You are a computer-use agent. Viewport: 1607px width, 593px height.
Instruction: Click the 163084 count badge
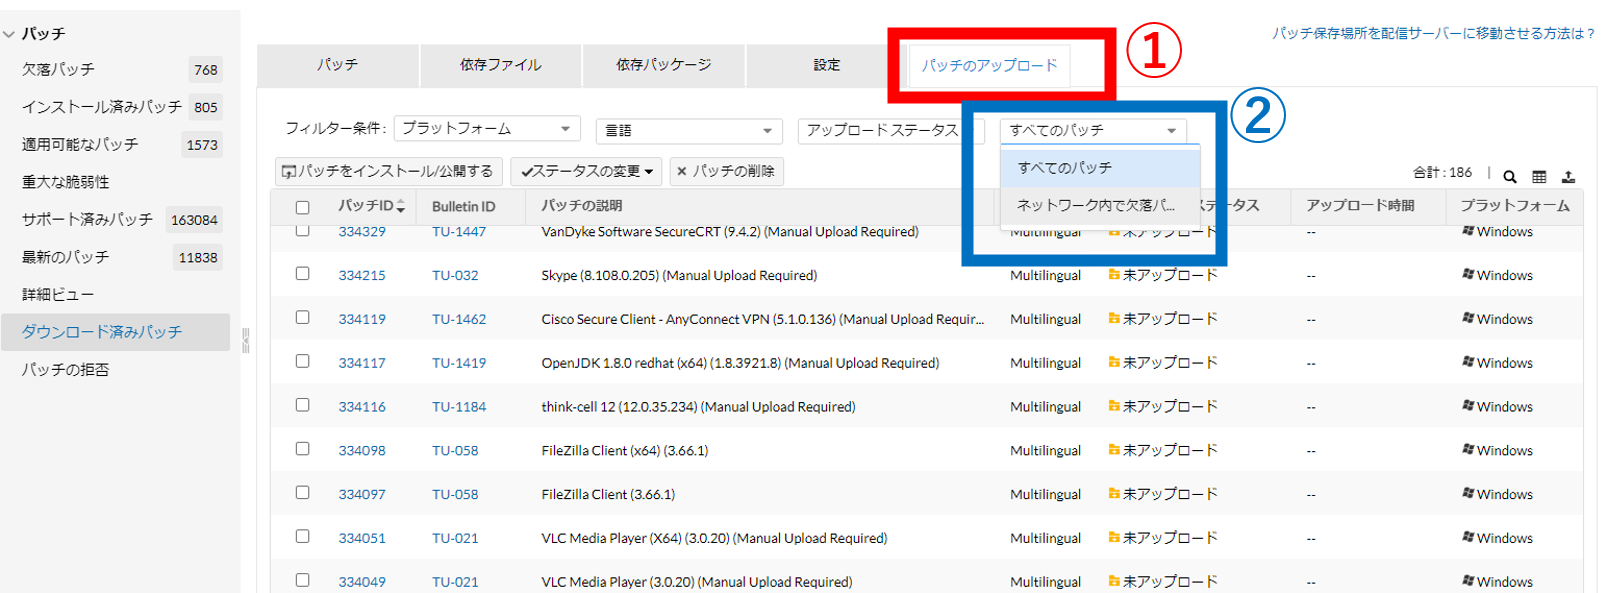pos(194,220)
